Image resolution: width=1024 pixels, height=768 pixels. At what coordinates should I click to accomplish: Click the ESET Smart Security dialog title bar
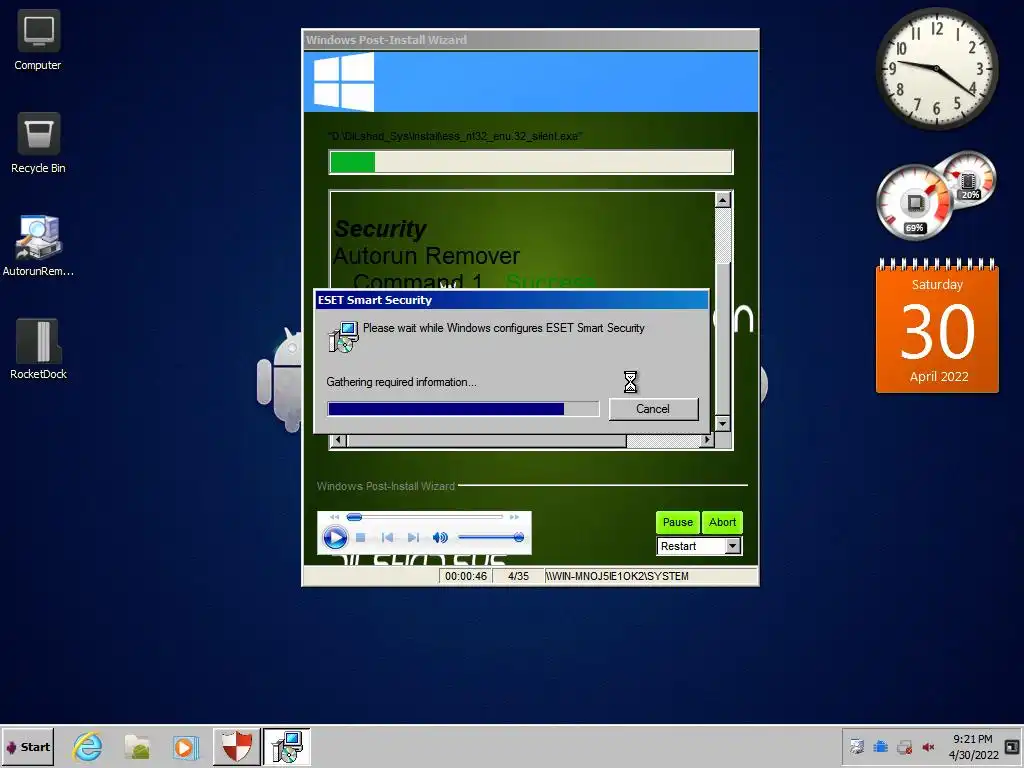click(x=511, y=300)
